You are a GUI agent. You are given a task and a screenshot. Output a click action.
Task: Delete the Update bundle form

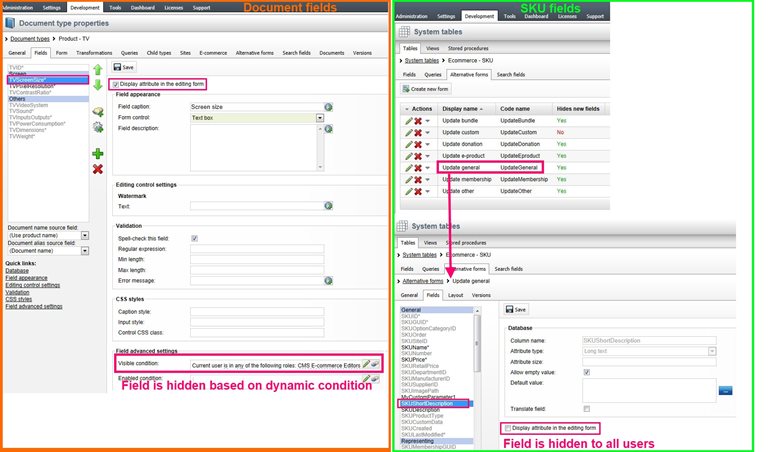point(418,121)
